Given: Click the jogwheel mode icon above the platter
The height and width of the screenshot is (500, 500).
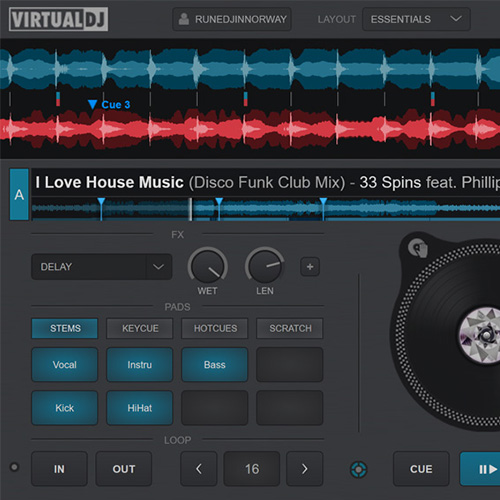Looking at the screenshot, I should 418,248.
